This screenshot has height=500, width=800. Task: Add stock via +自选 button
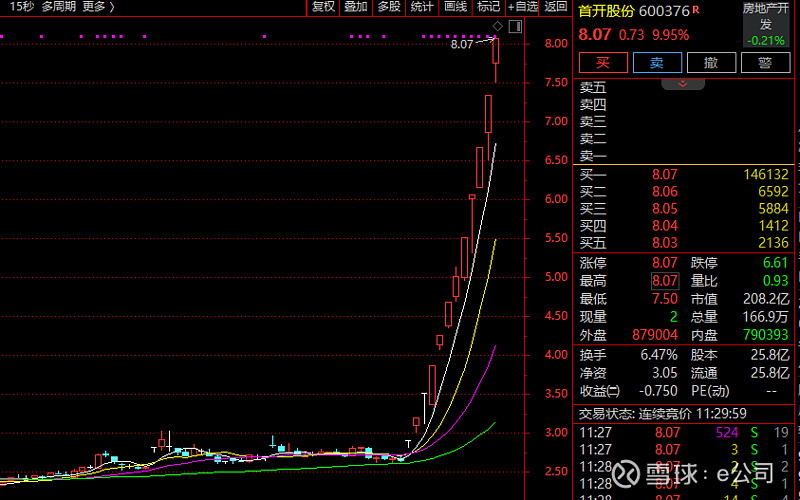click(521, 7)
